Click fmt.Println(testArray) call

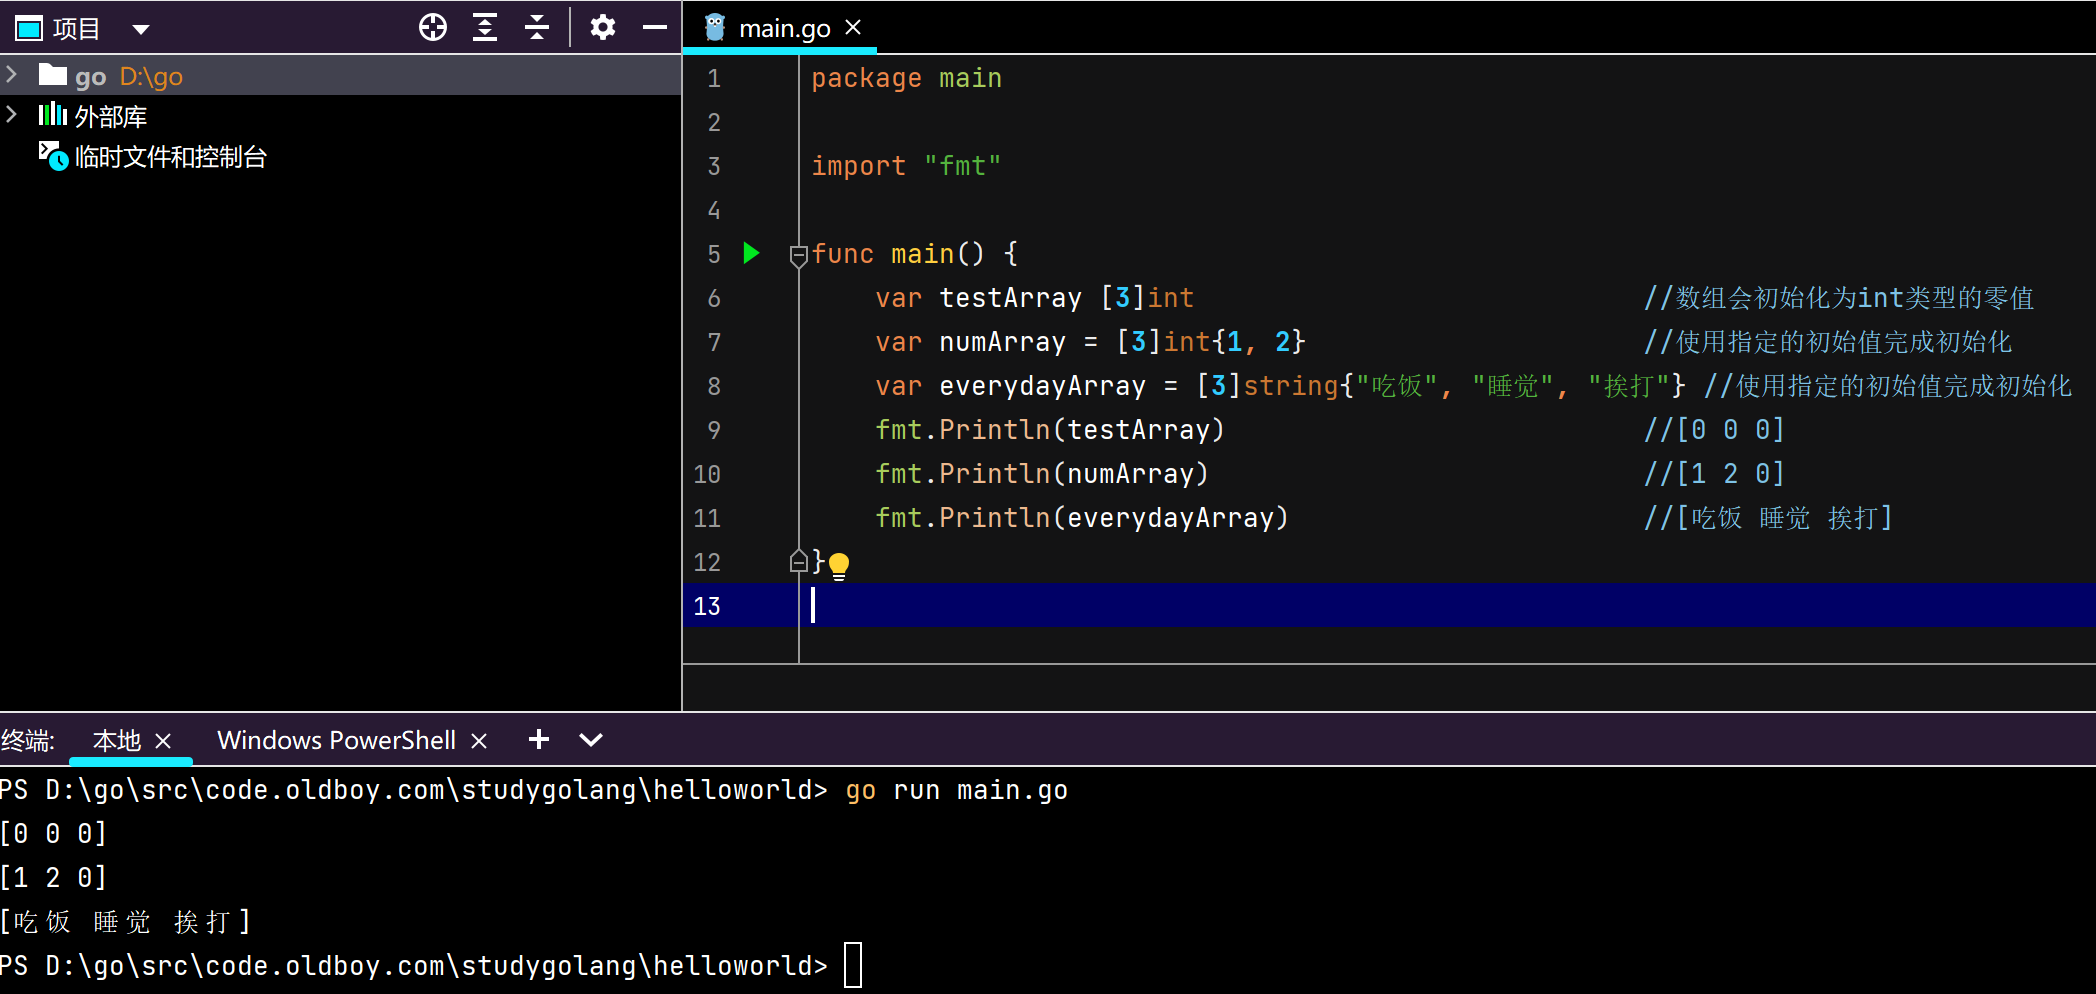pos(1050,430)
